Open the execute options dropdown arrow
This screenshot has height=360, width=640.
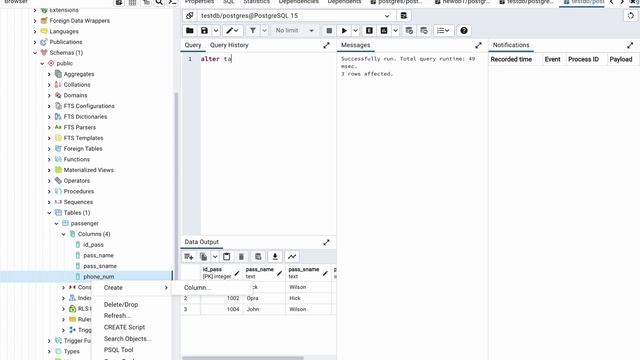[356, 31]
